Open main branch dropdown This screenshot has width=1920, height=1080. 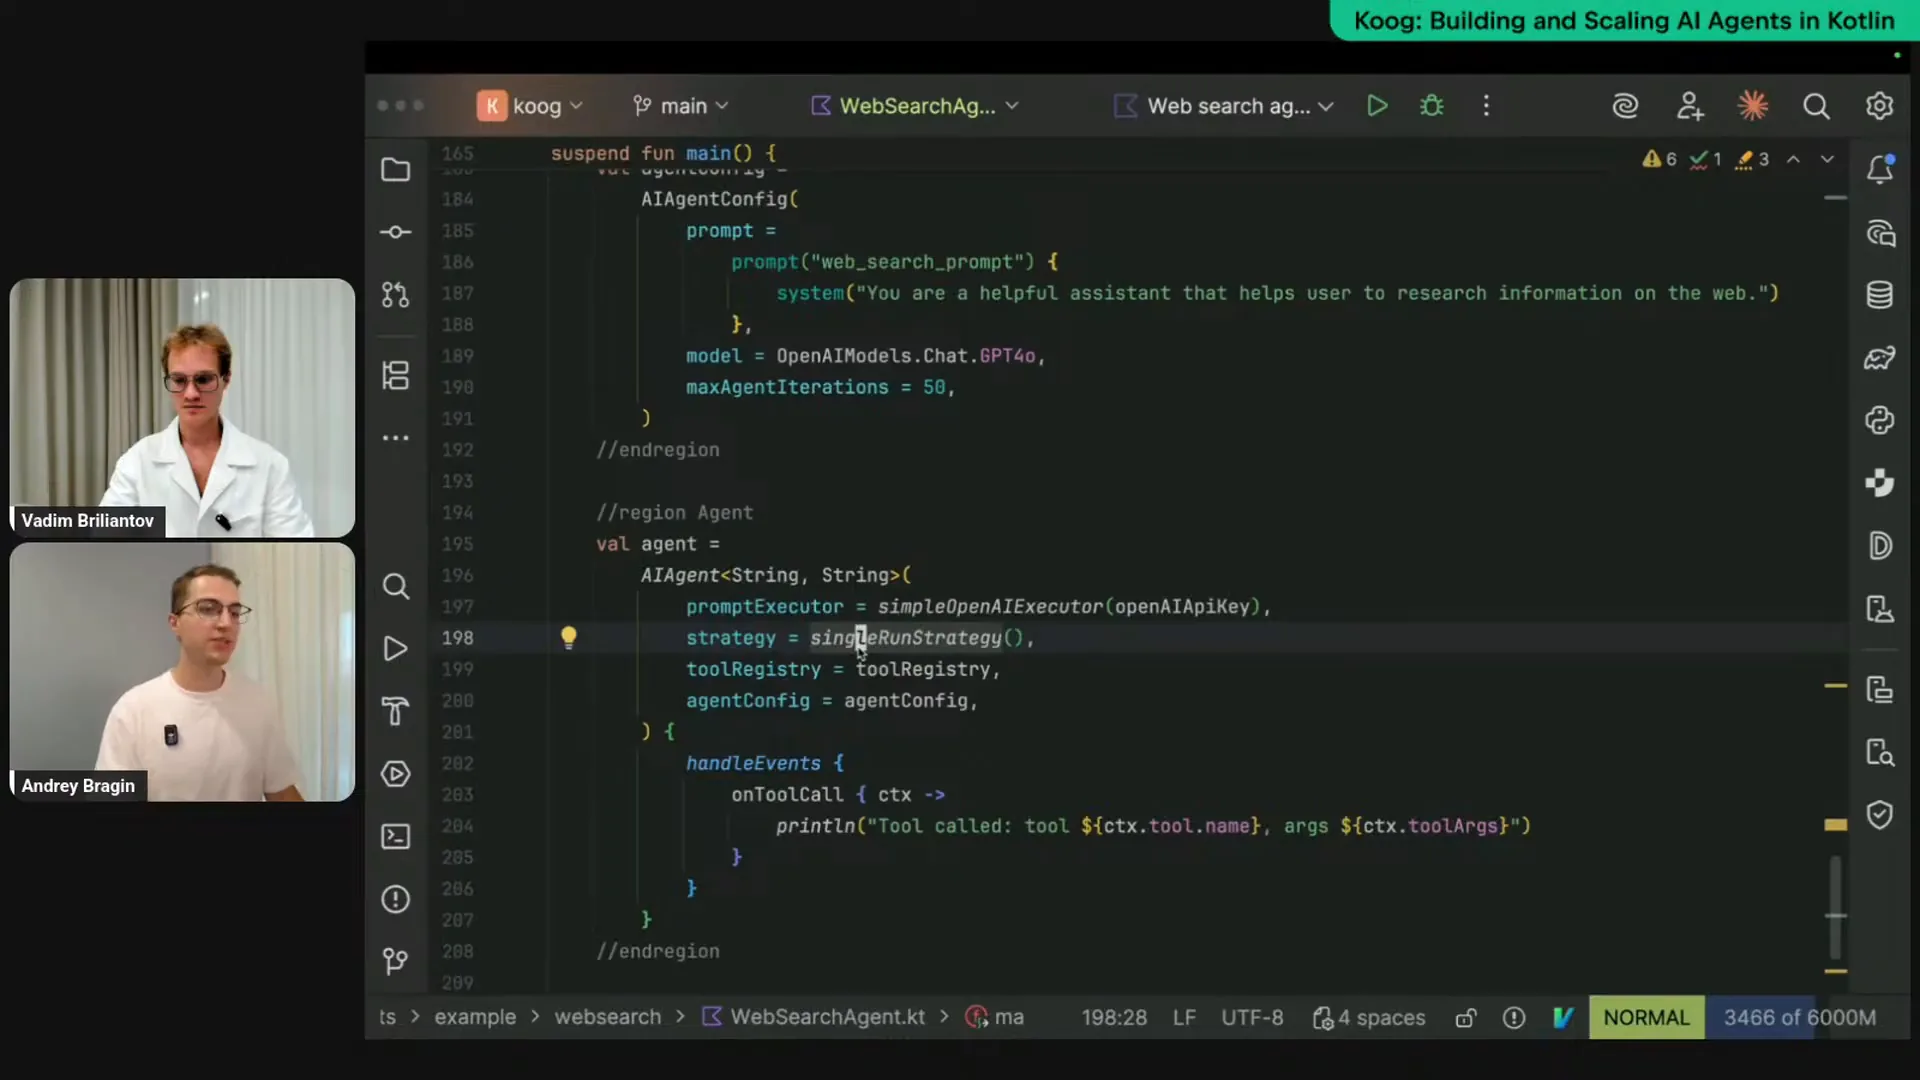point(681,106)
